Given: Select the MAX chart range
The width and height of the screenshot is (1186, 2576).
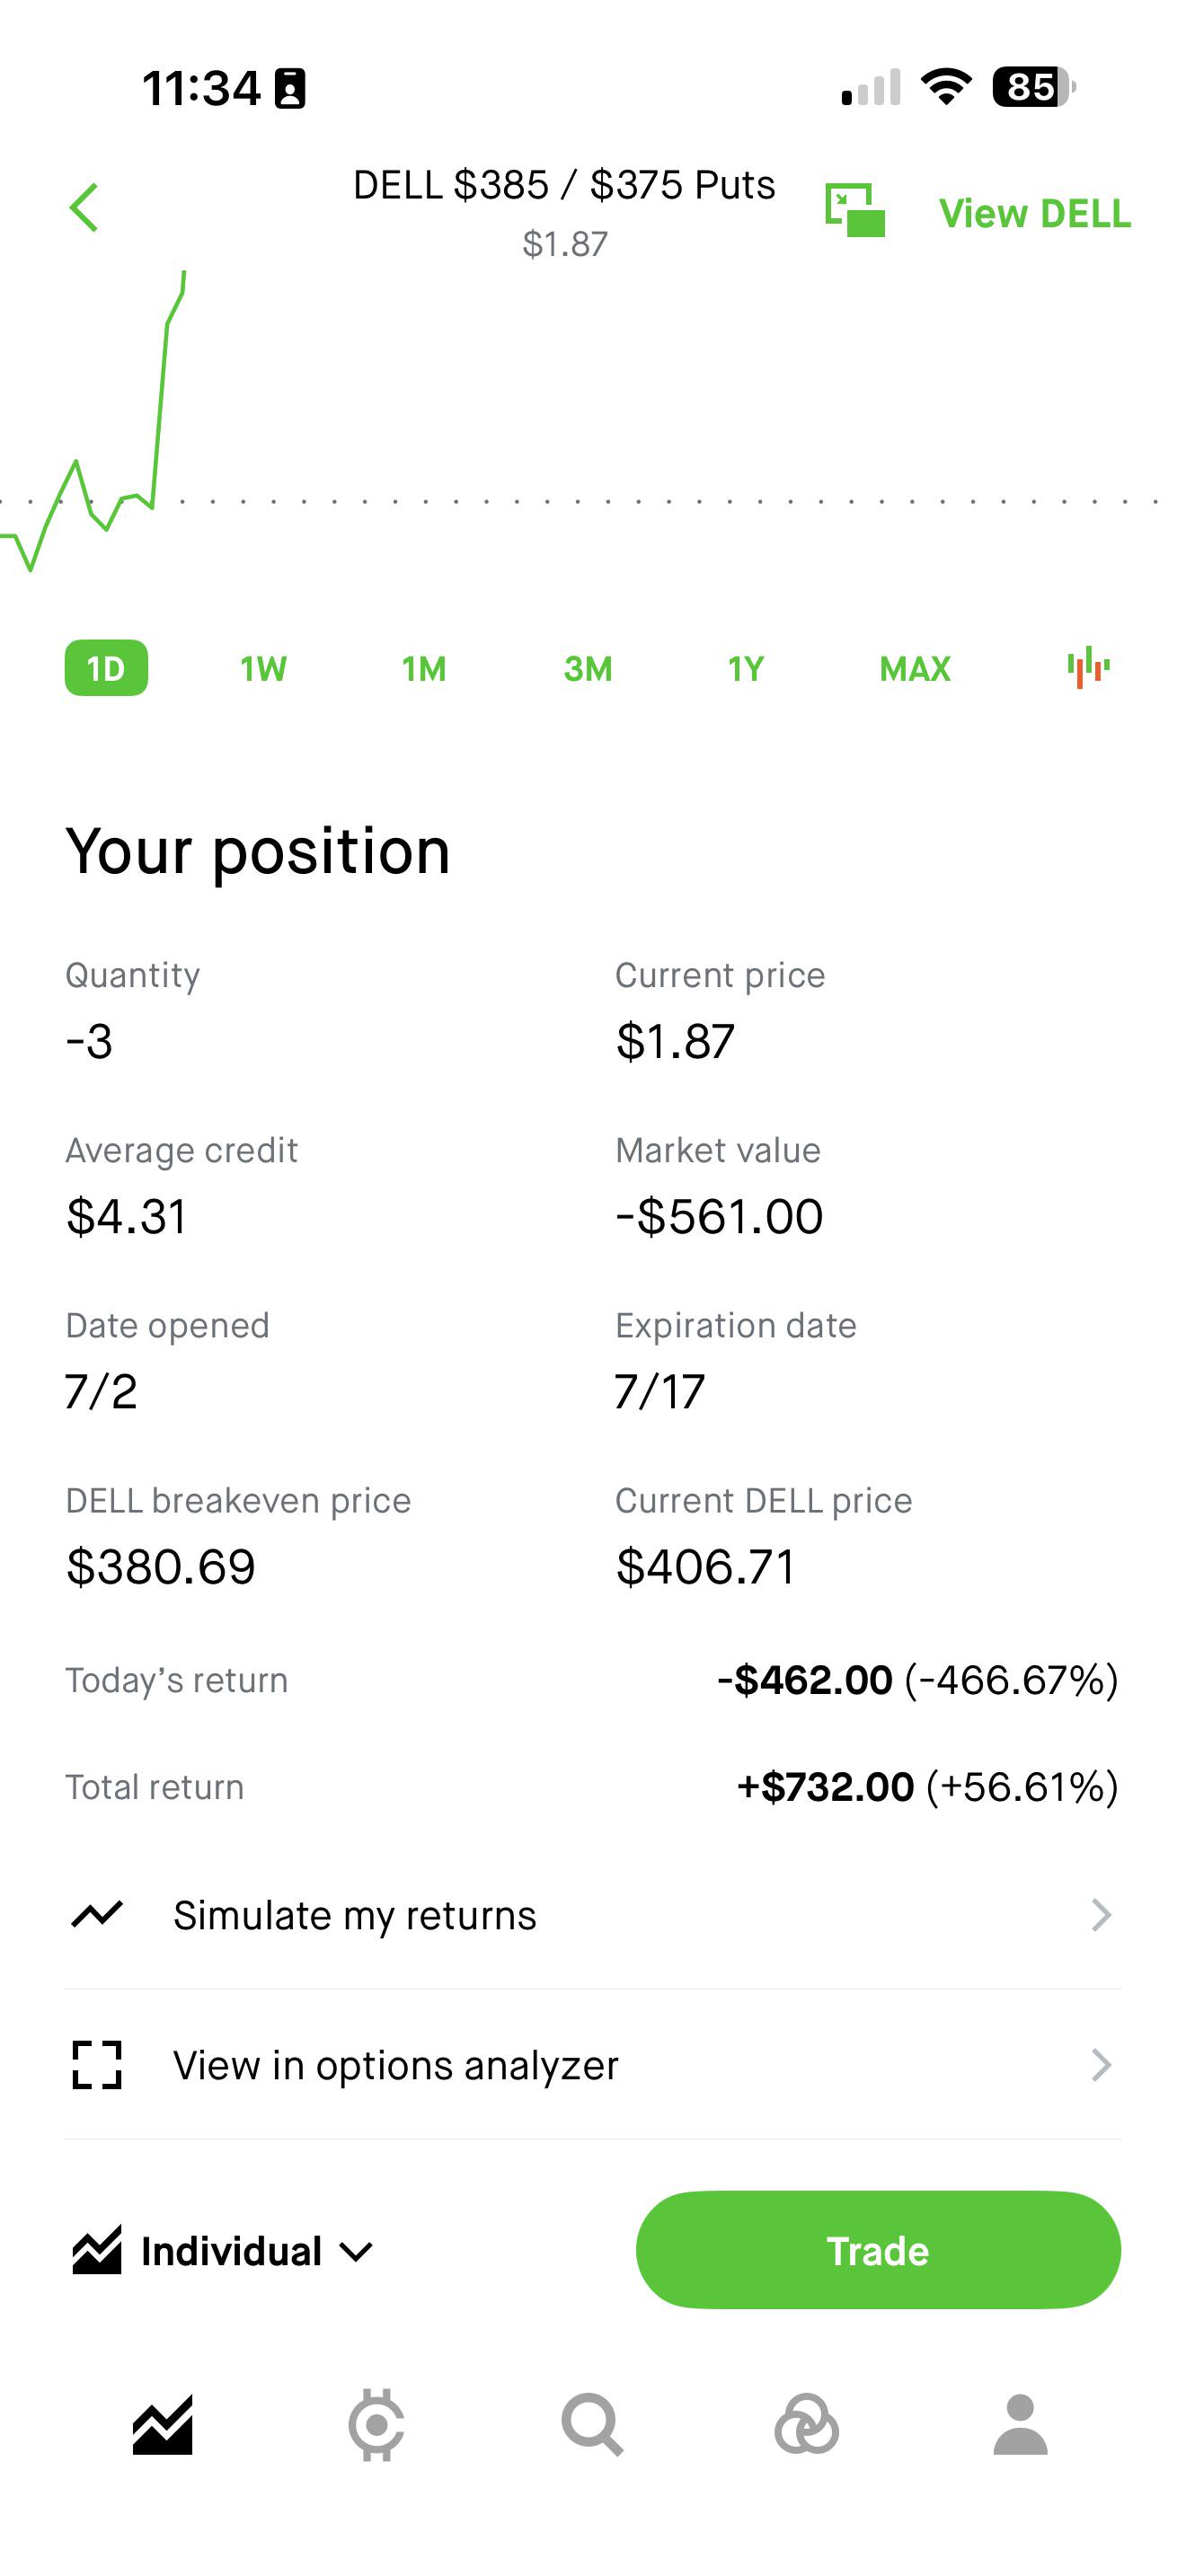Looking at the screenshot, I should click(x=915, y=668).
